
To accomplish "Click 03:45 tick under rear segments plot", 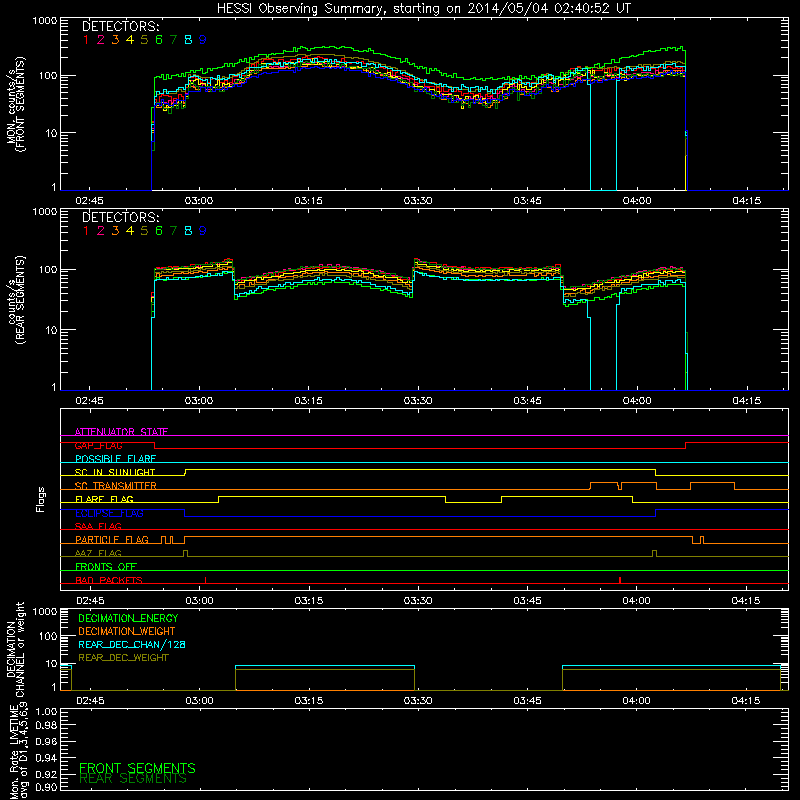I will point(527,401).
